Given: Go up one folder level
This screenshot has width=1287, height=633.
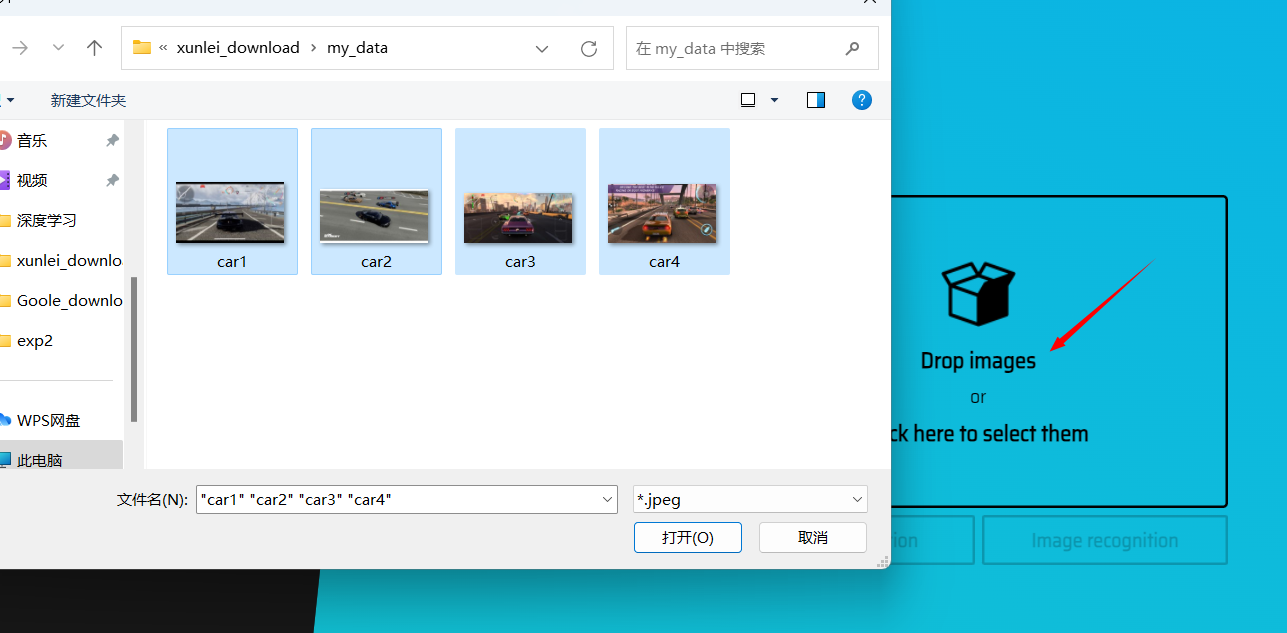Looking at the screenshot, I should click(x=95, y=48).
